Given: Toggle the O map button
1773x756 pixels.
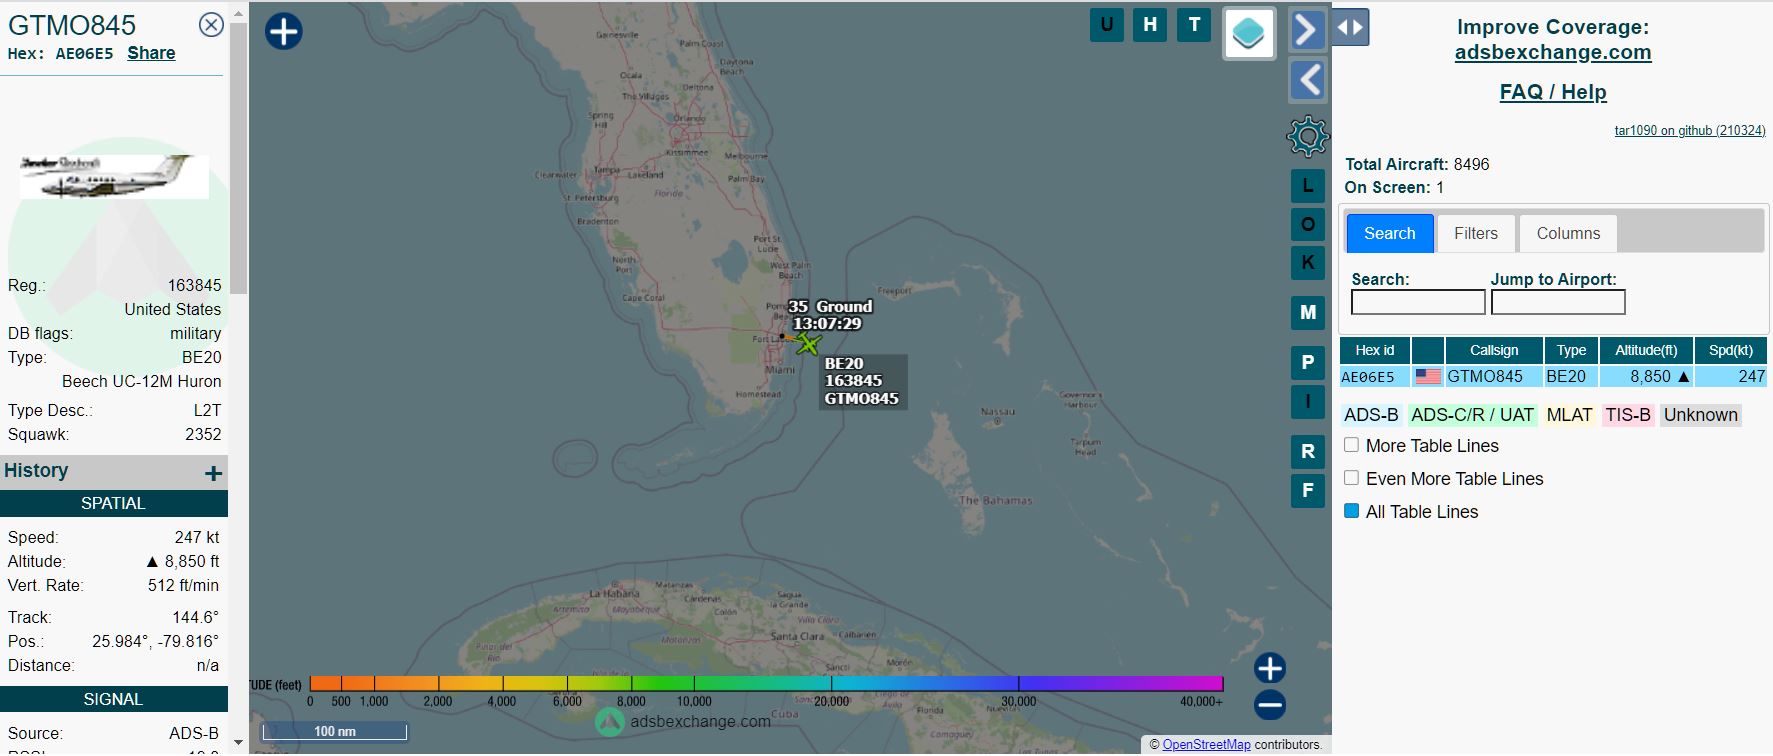Looking at the screenshot, I should 1307,224.
